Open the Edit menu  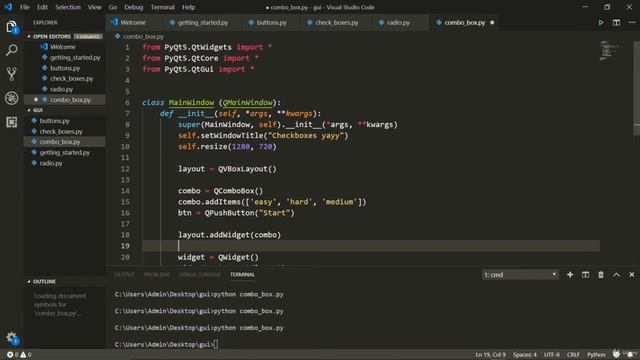pyautogui.click(x=42, y=7)
